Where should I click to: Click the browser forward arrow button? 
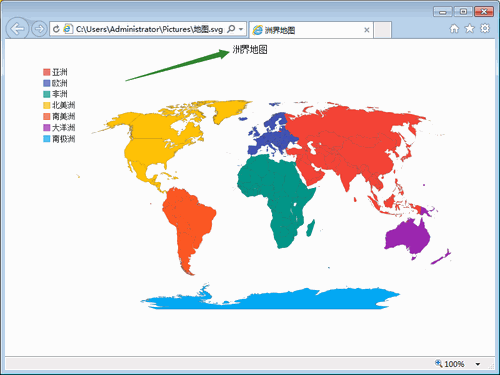click(39, 29)
